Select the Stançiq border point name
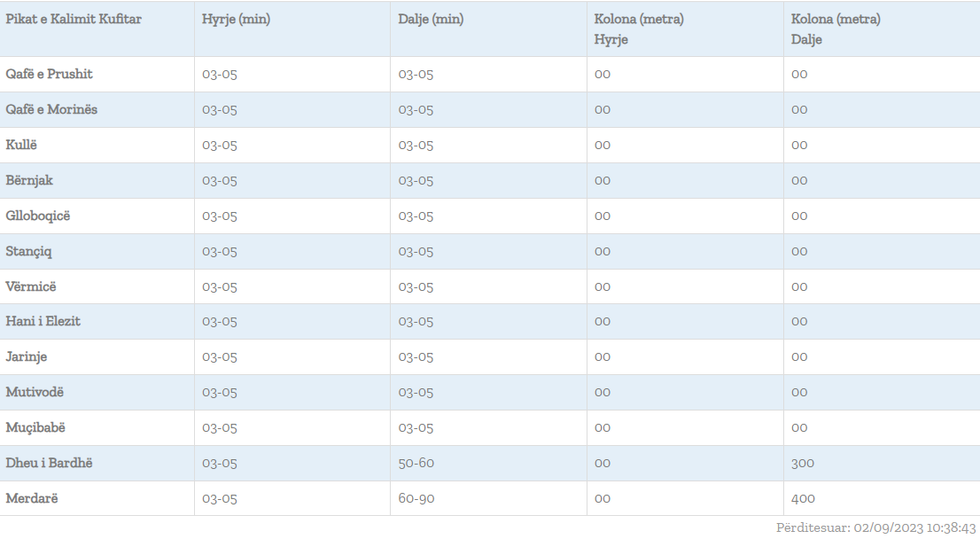980x541 pixels. coord(29,251)
